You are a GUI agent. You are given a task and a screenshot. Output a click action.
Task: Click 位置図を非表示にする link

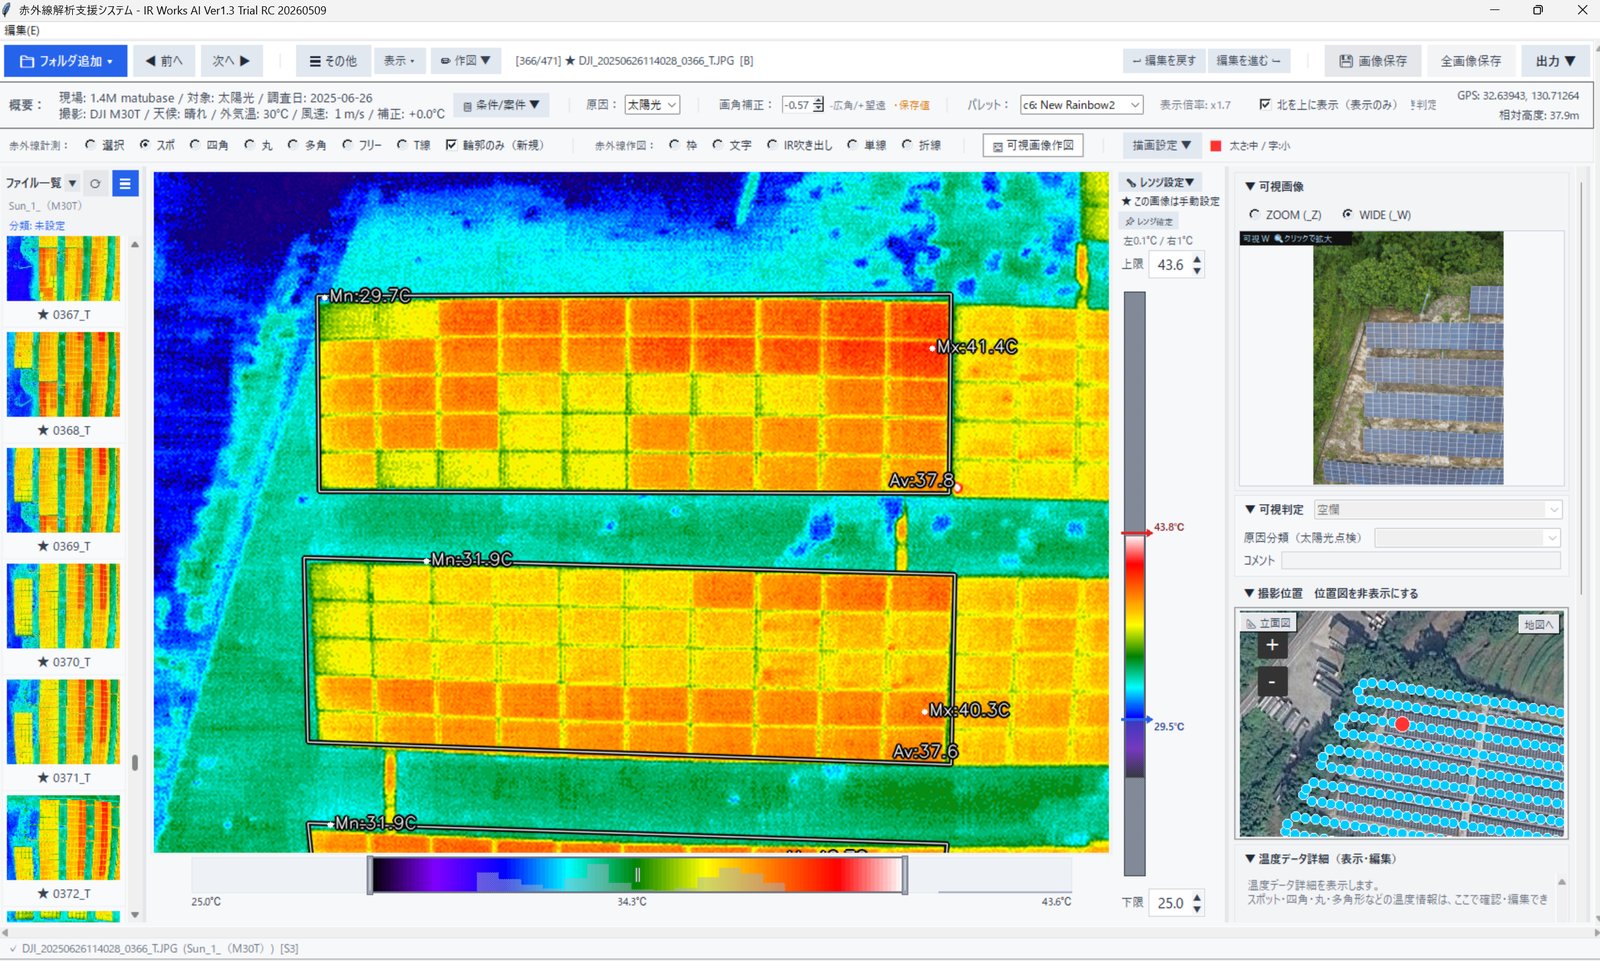pos(1366,594)
